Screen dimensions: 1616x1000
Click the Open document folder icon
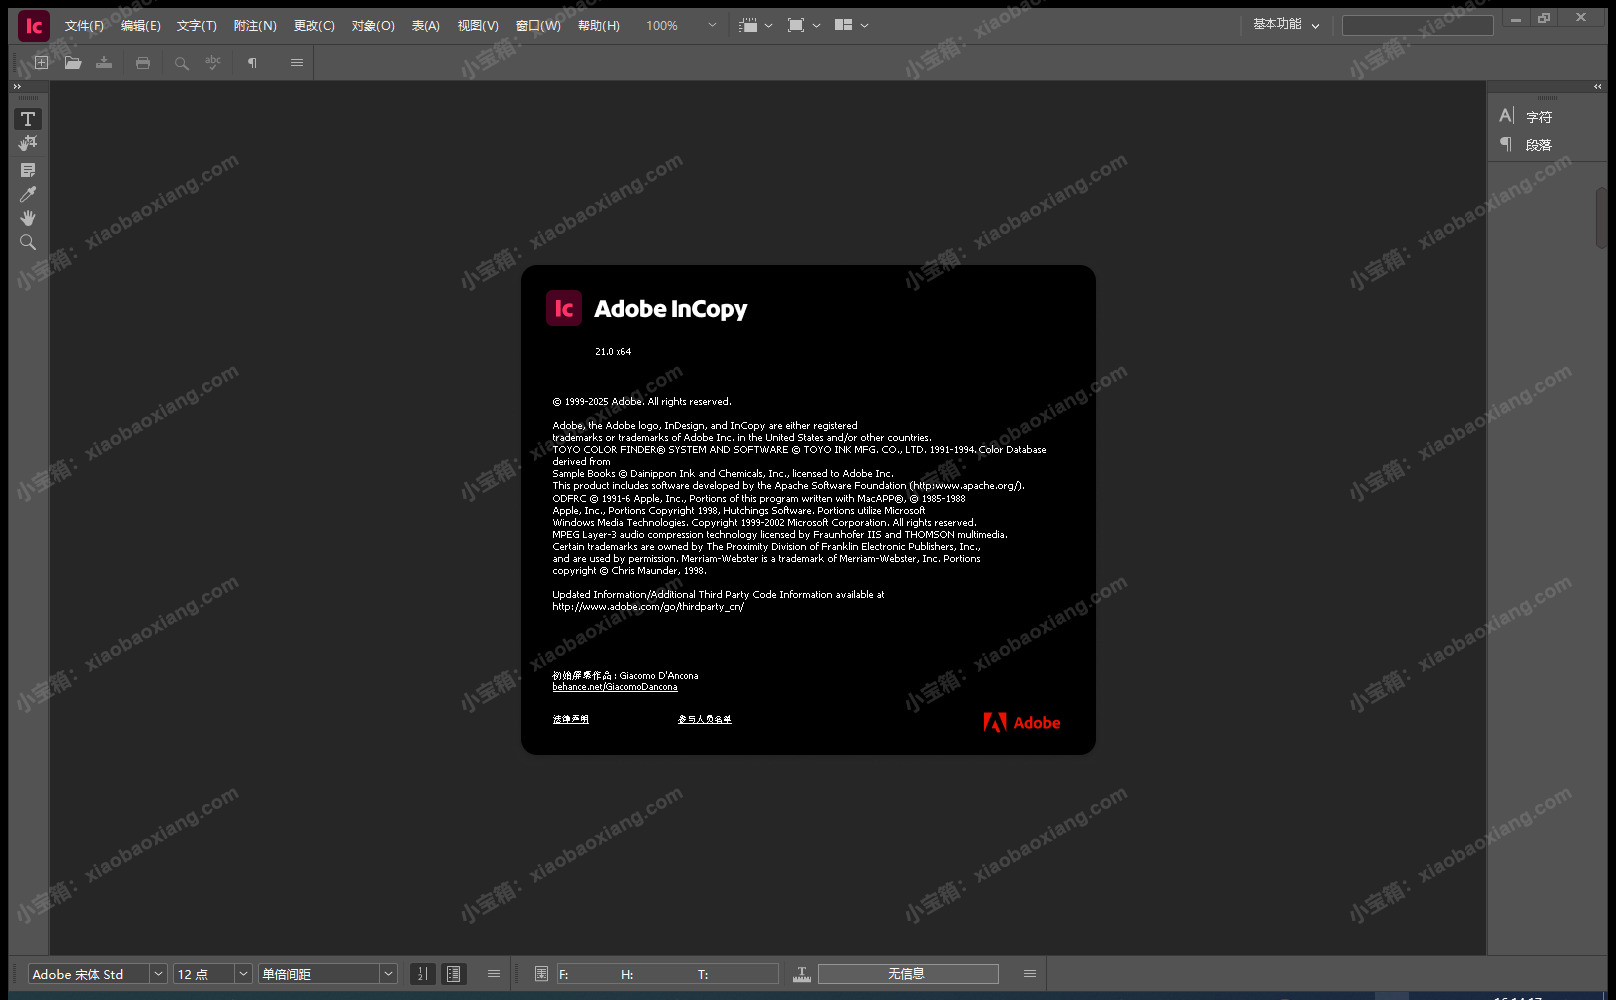(73, 63)
